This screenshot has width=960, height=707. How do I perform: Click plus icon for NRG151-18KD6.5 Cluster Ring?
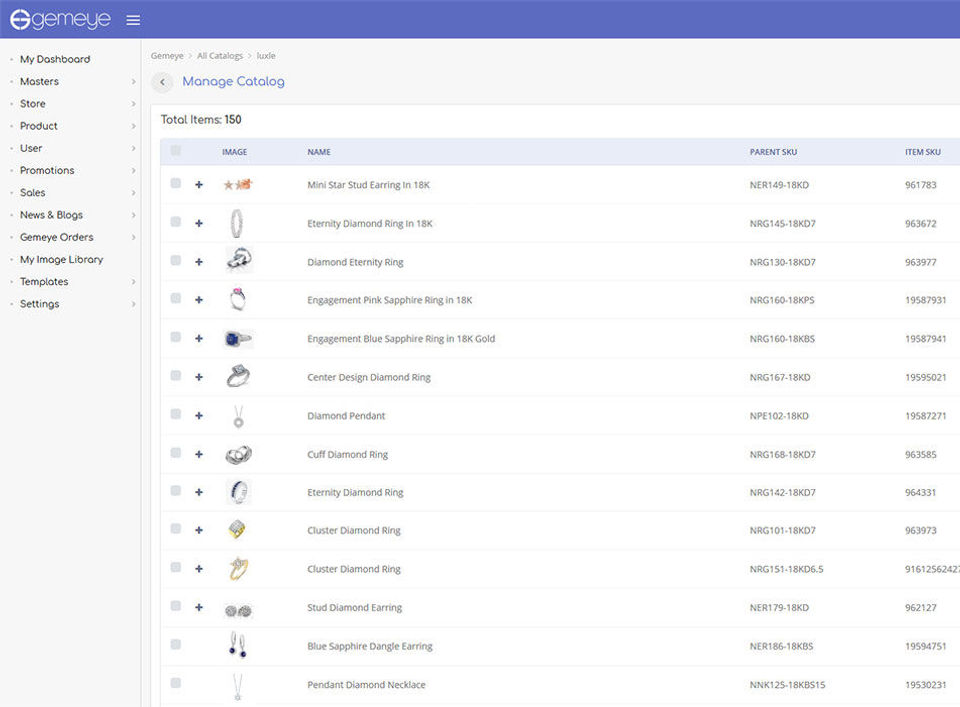point(199,569)
